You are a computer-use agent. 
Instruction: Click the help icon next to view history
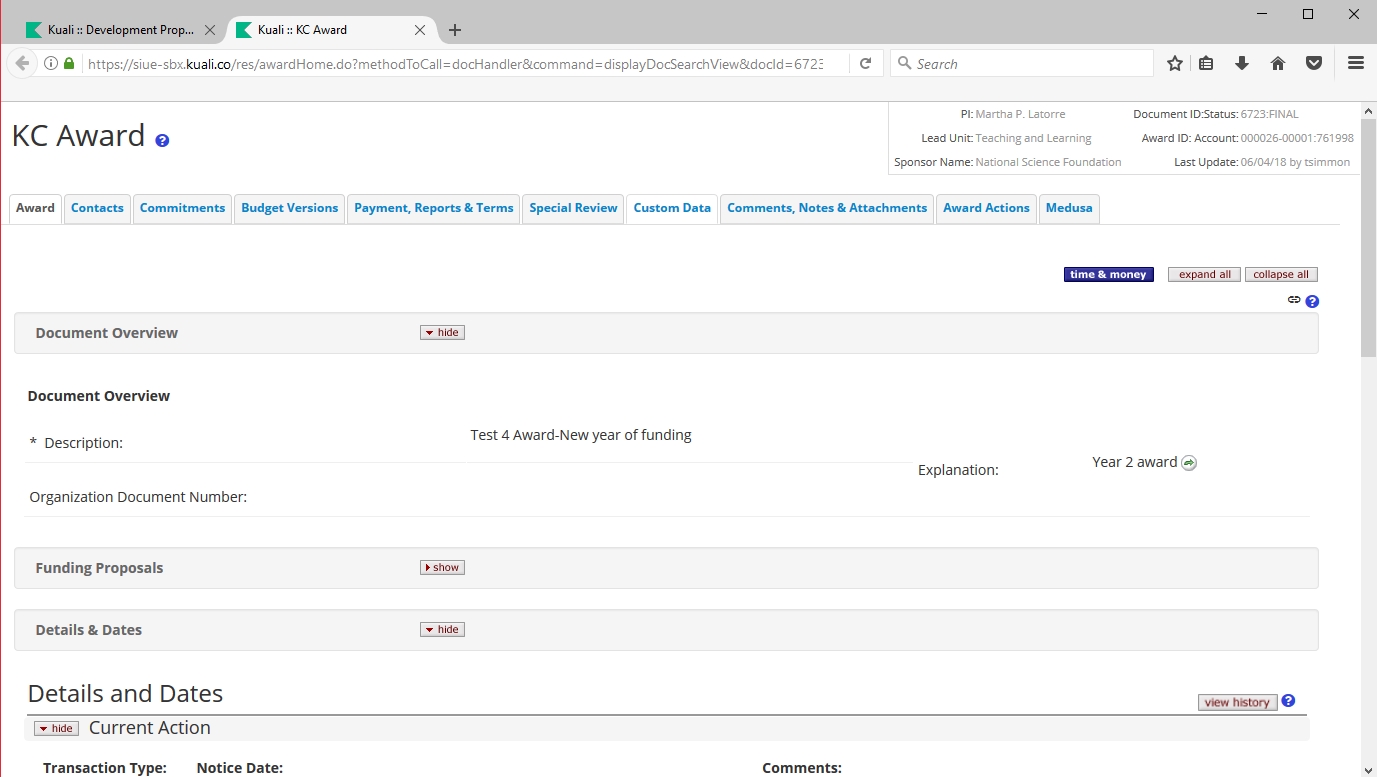click(x=1288, y=701)
